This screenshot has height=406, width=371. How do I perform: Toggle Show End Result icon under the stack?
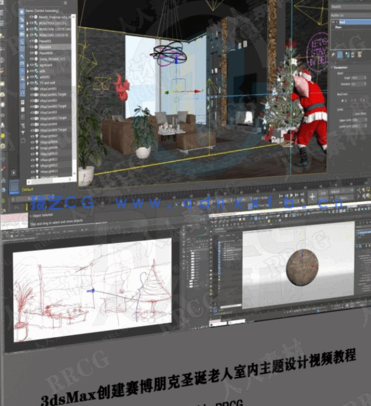coord(340,55)
